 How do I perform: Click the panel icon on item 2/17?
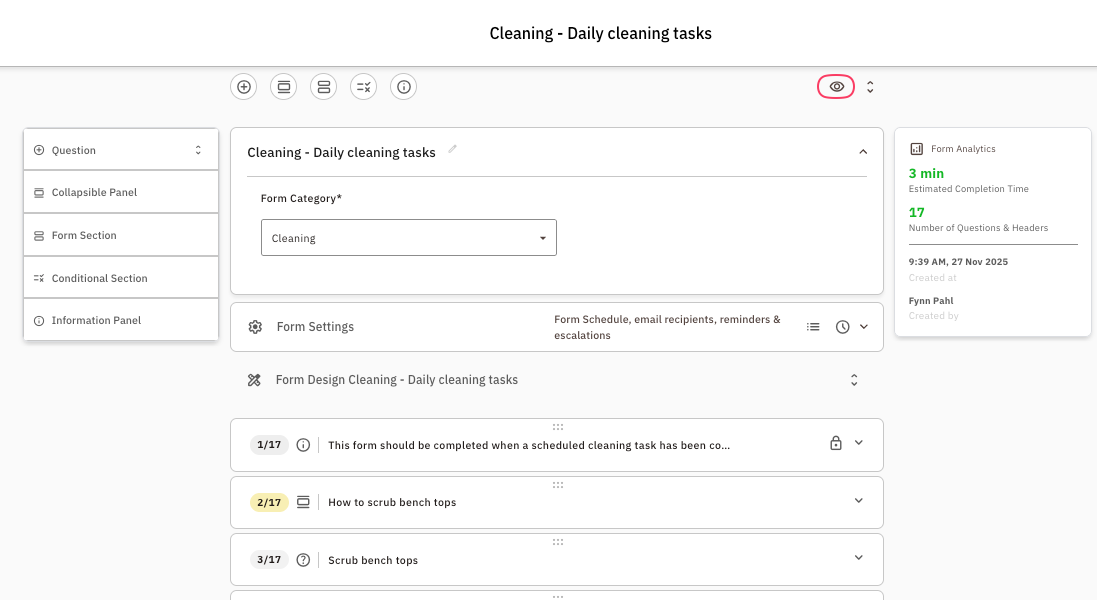click(x=303, y=502)
